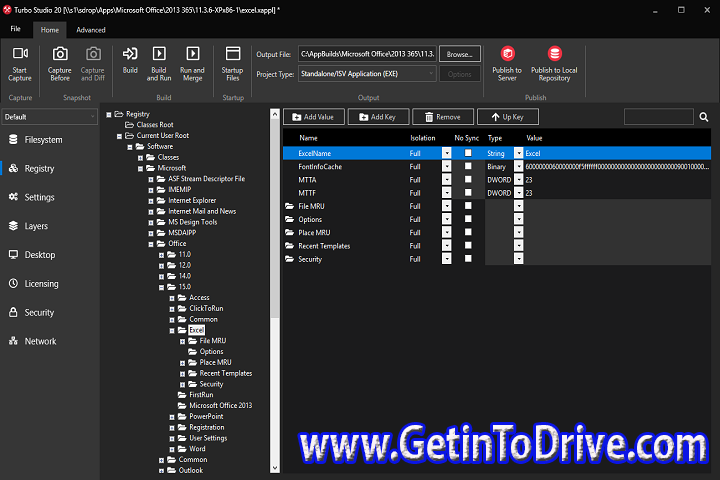Select the Microsoft Office 2013 key
Image resolution: width=720 pixels, height=480 pixels.
220,406
